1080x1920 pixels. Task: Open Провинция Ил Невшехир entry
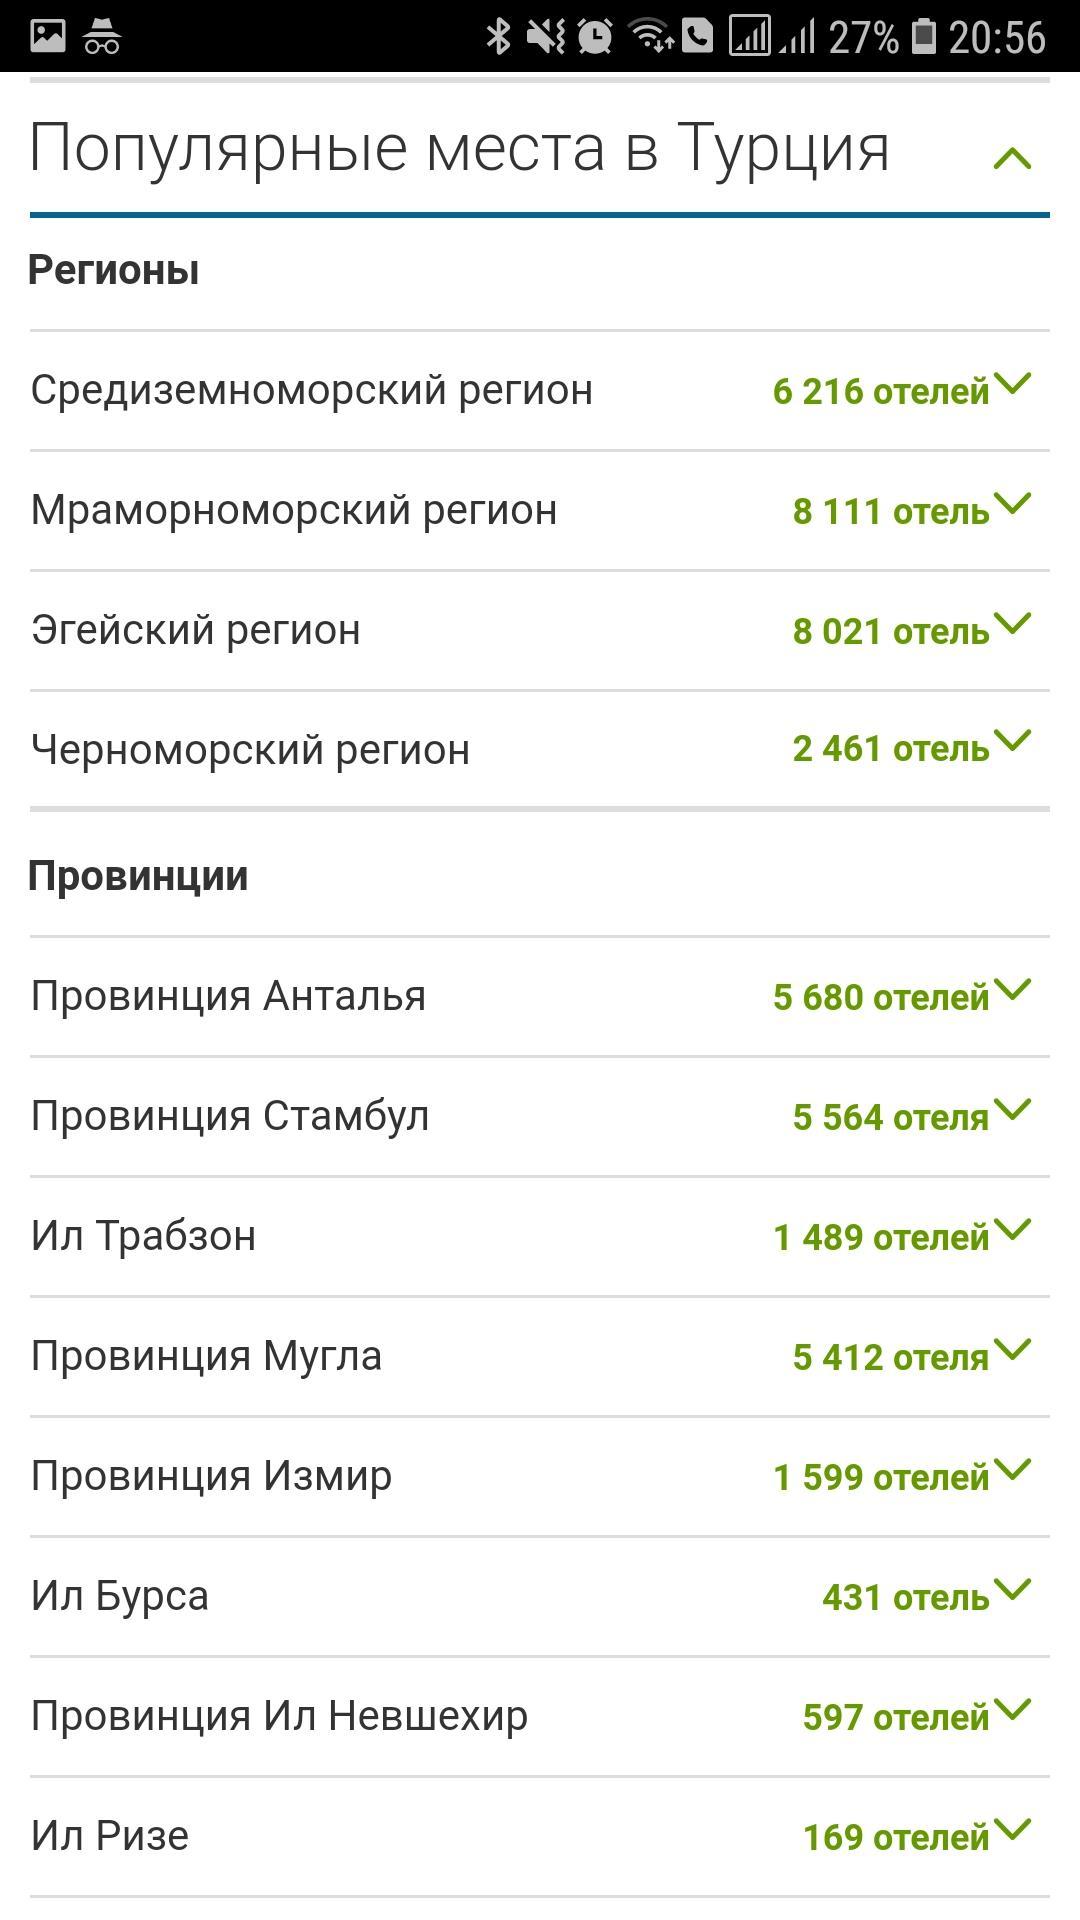[540, 1716]
